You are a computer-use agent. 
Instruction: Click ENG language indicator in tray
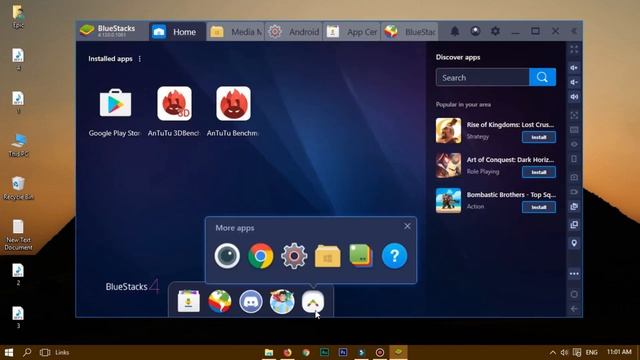591,352
